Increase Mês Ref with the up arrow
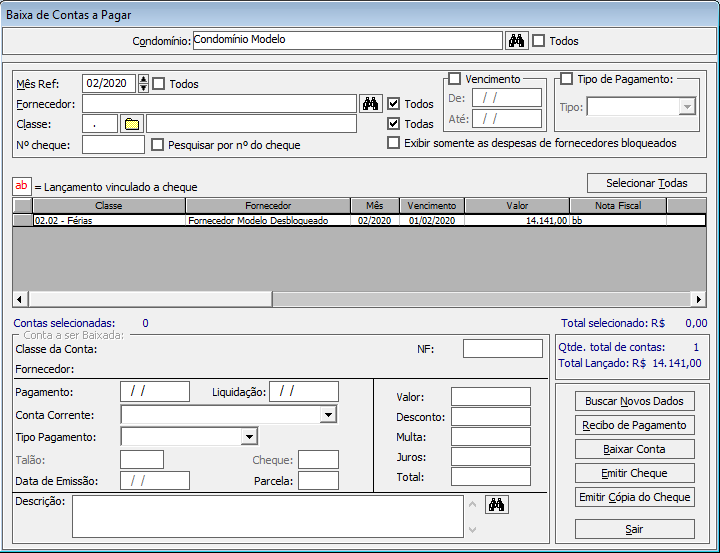Viewport: 720px width, 553px height. (x=143, y=80)
